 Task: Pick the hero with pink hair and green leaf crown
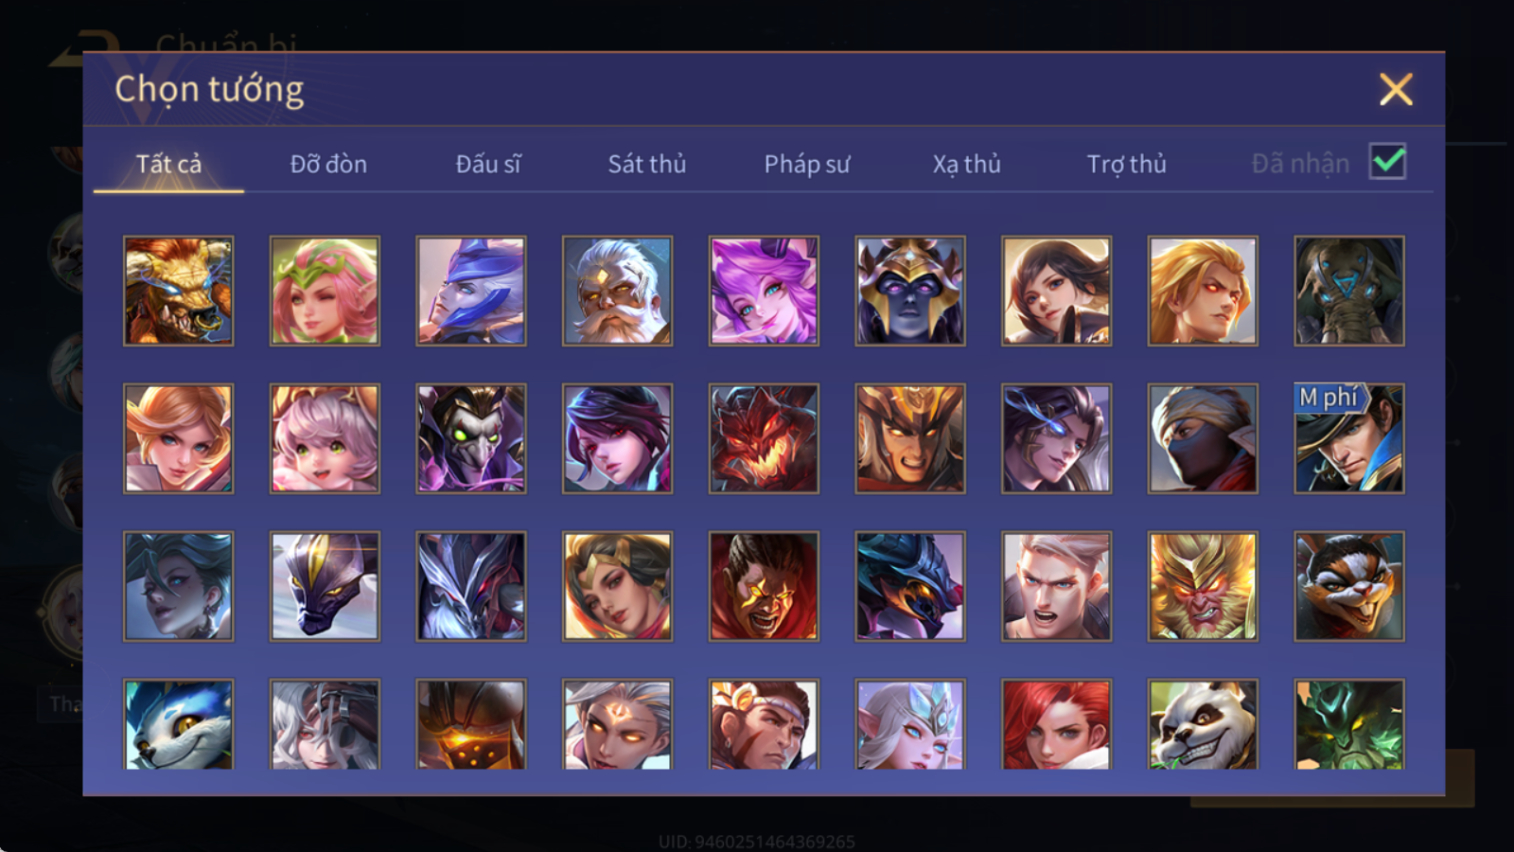[325, 291]
